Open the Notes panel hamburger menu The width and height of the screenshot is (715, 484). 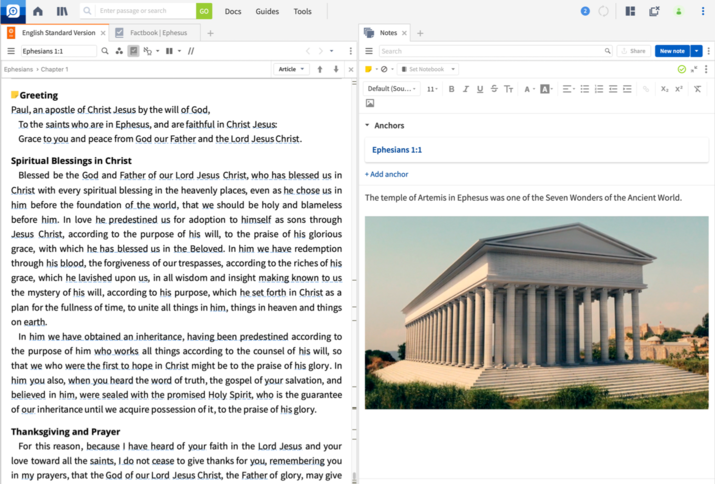point(369,51)
